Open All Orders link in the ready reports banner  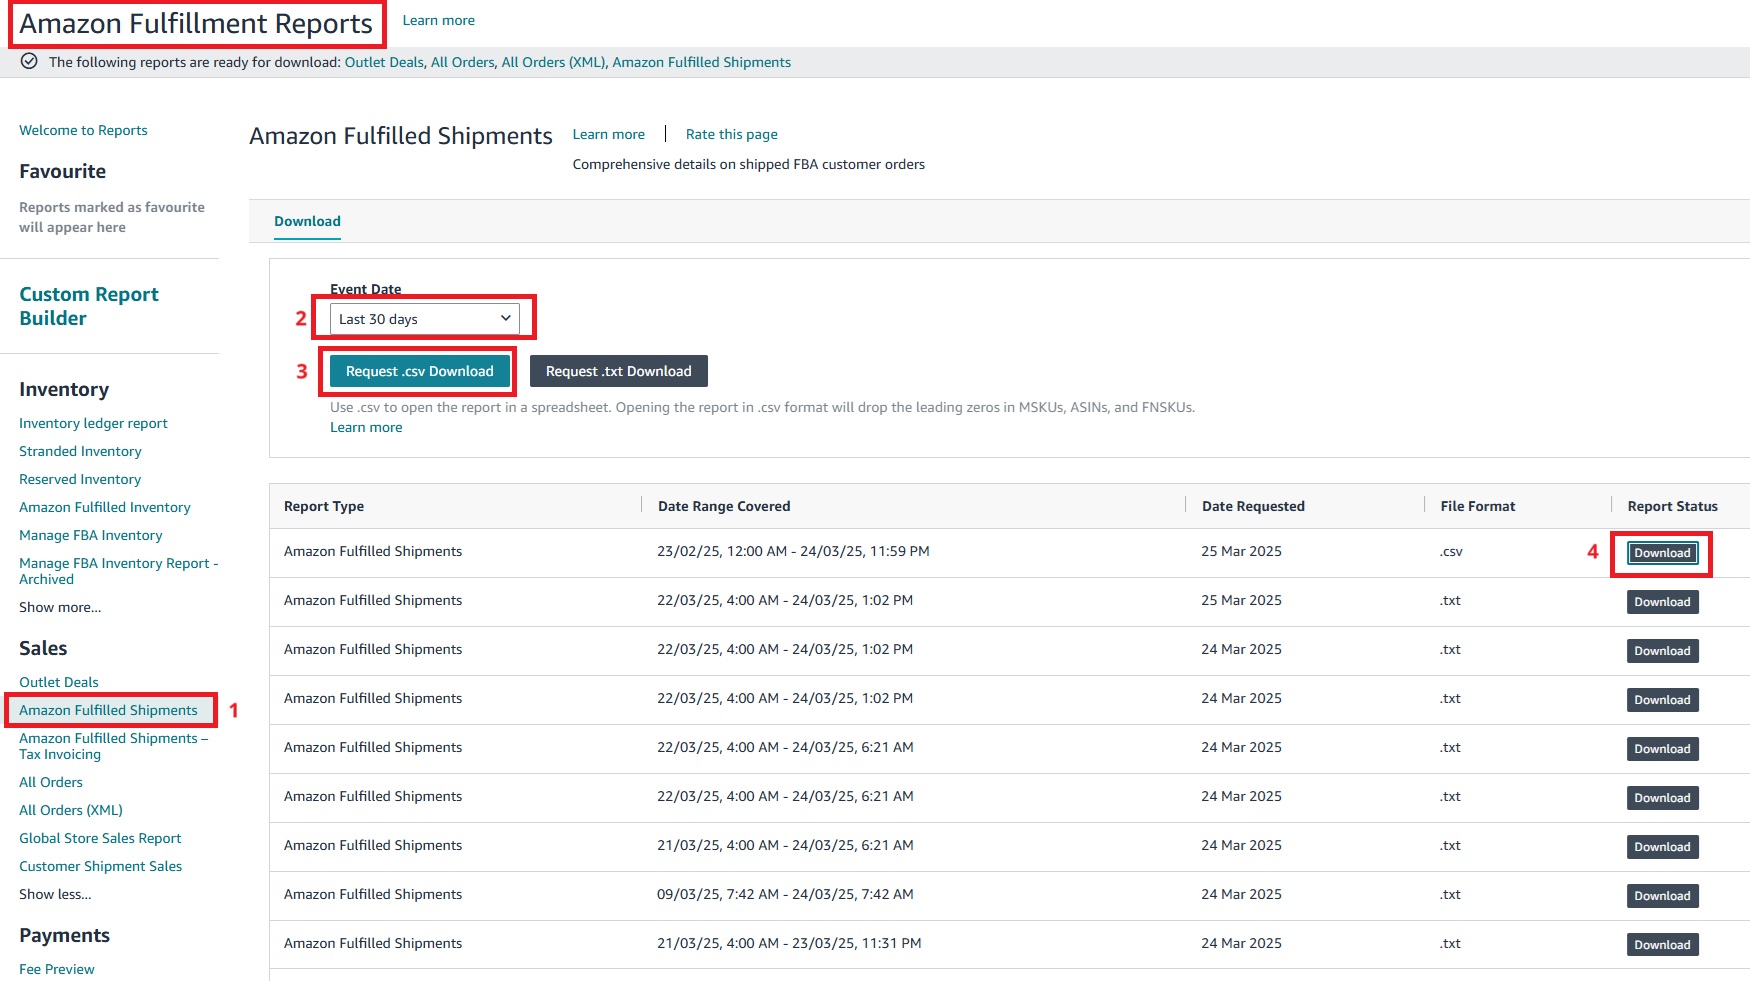click(462, 62)
